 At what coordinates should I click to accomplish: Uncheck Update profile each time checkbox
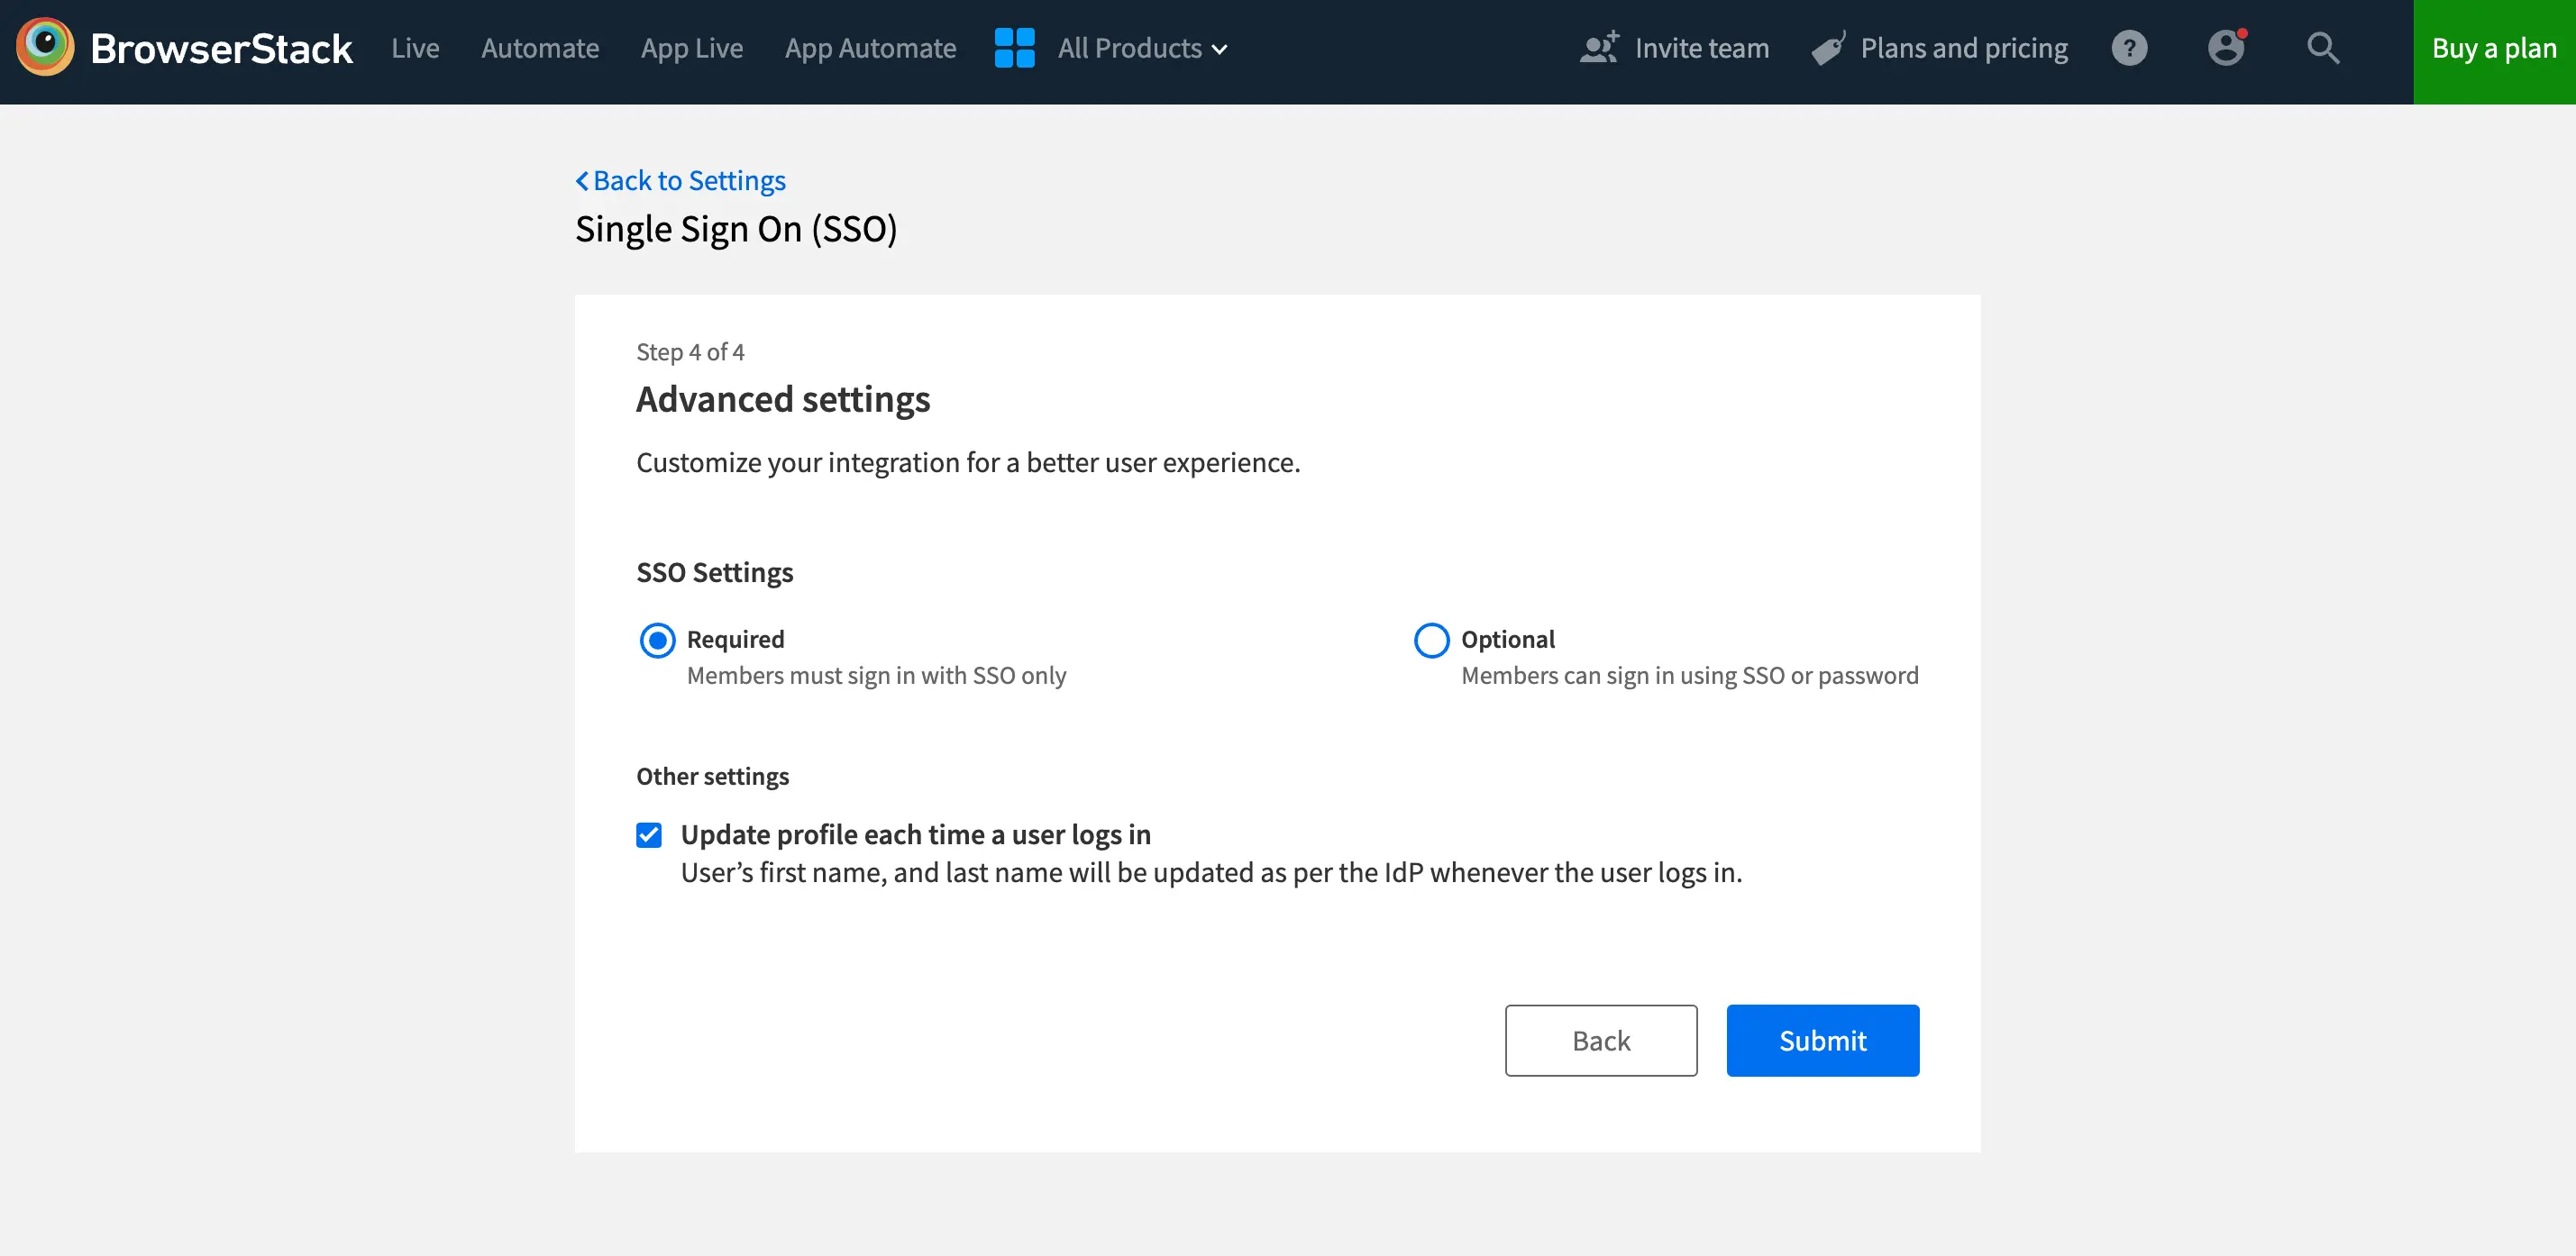(x=649, y=835)
